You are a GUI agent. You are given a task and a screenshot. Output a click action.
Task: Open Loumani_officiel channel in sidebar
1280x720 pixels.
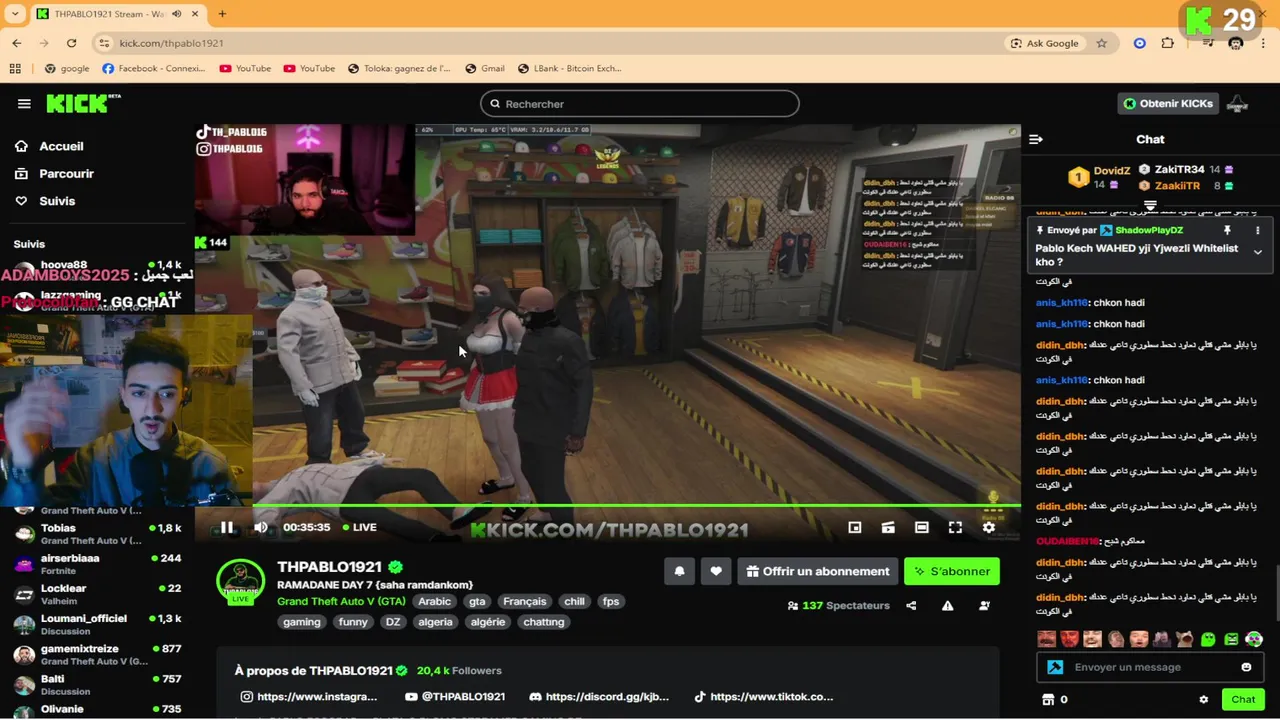click(96, 624)
